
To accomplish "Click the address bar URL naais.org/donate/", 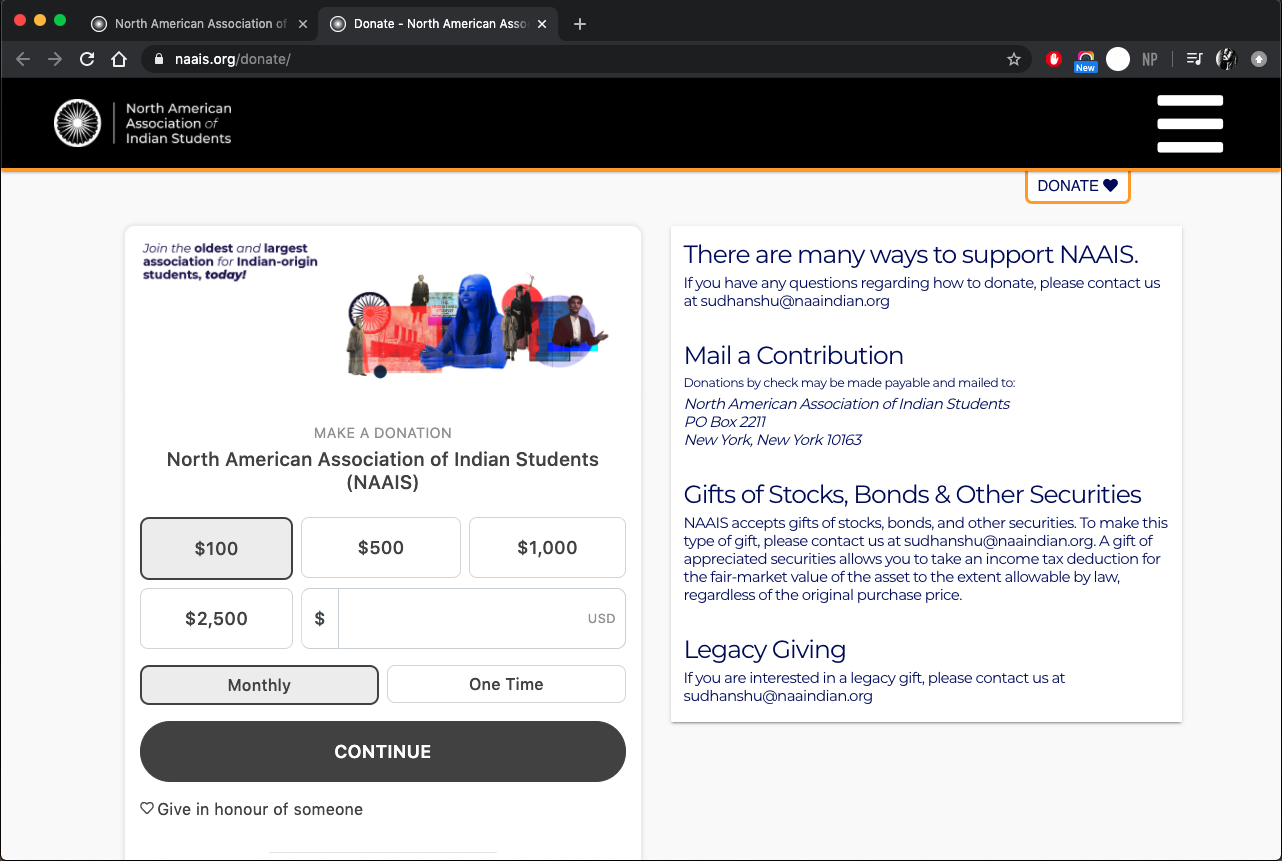I will point(232,59).
